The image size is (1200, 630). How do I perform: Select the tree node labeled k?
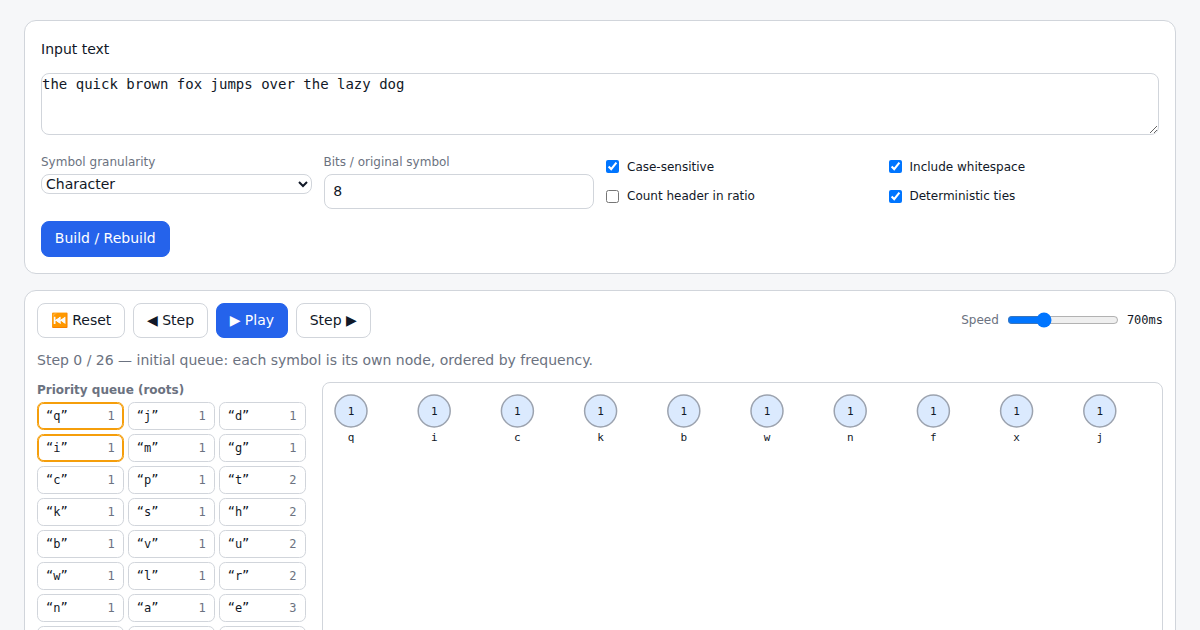click(600, 411)
